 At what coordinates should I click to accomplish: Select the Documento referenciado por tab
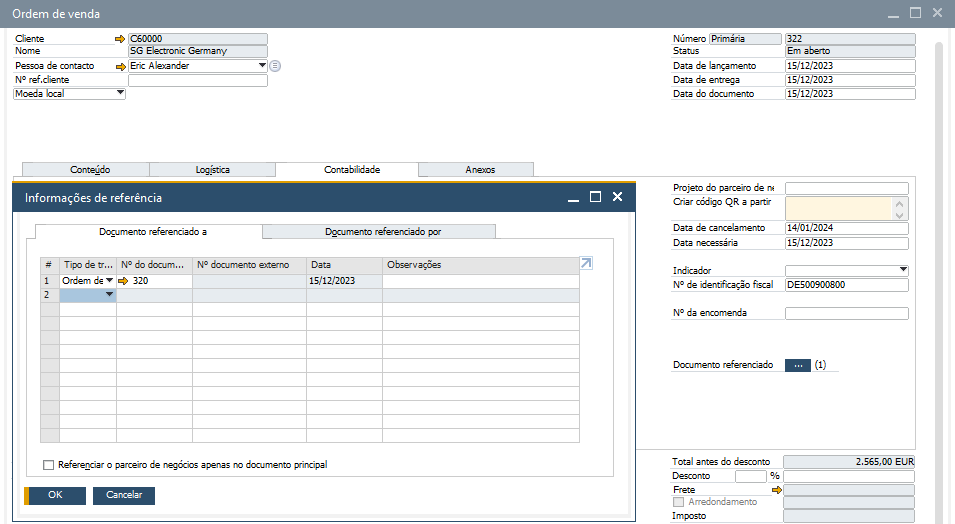coord(383,231)
